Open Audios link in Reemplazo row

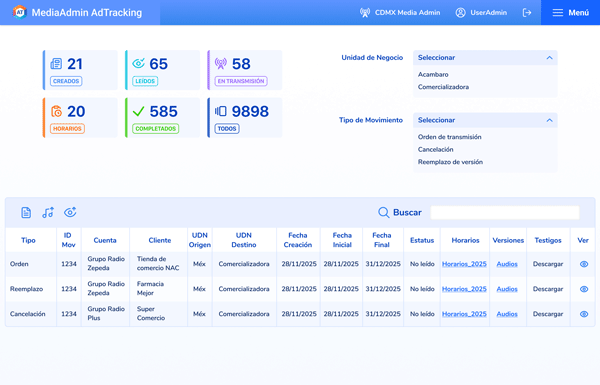(x=507, y=289)
